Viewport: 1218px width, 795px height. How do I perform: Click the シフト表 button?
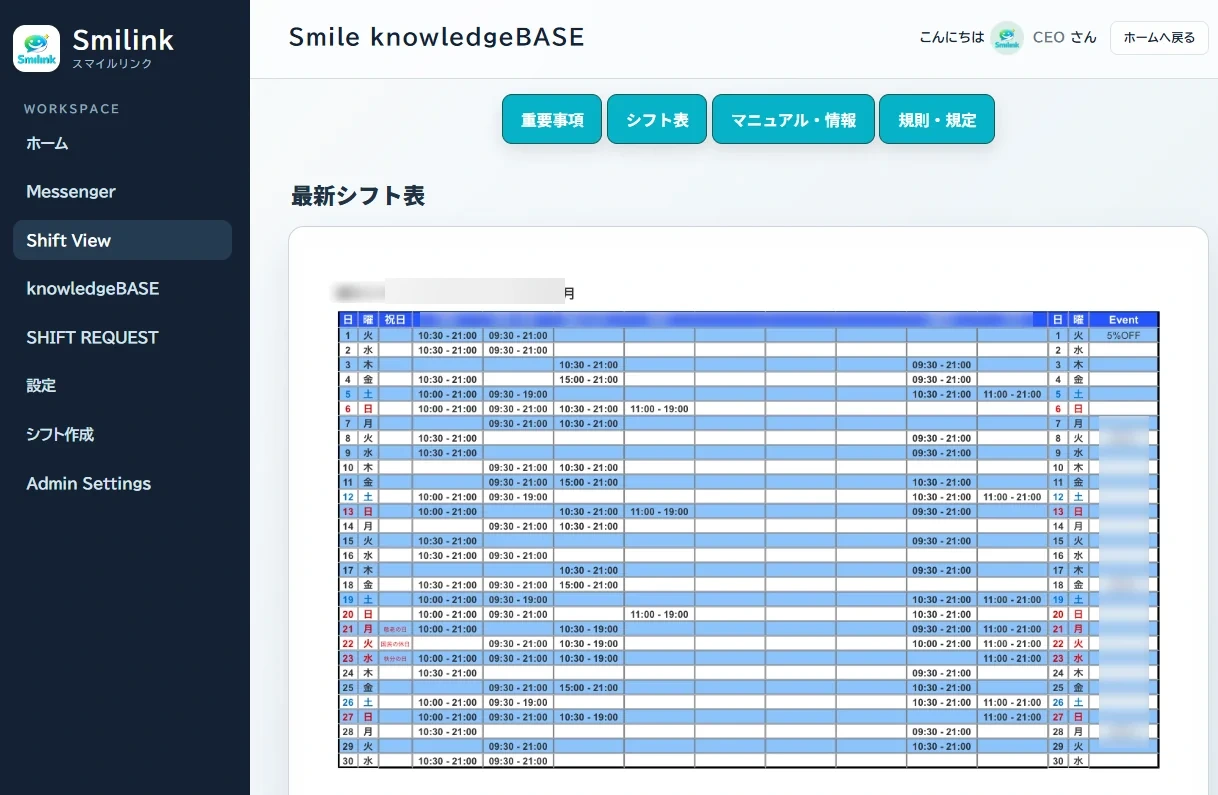(657, 120)
